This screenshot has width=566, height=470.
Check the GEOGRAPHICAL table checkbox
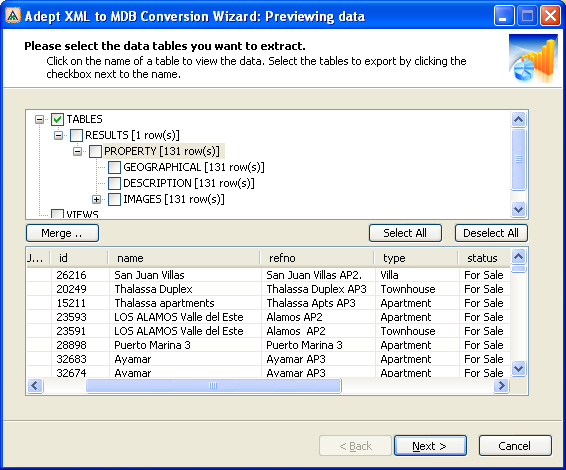(114, 167)
